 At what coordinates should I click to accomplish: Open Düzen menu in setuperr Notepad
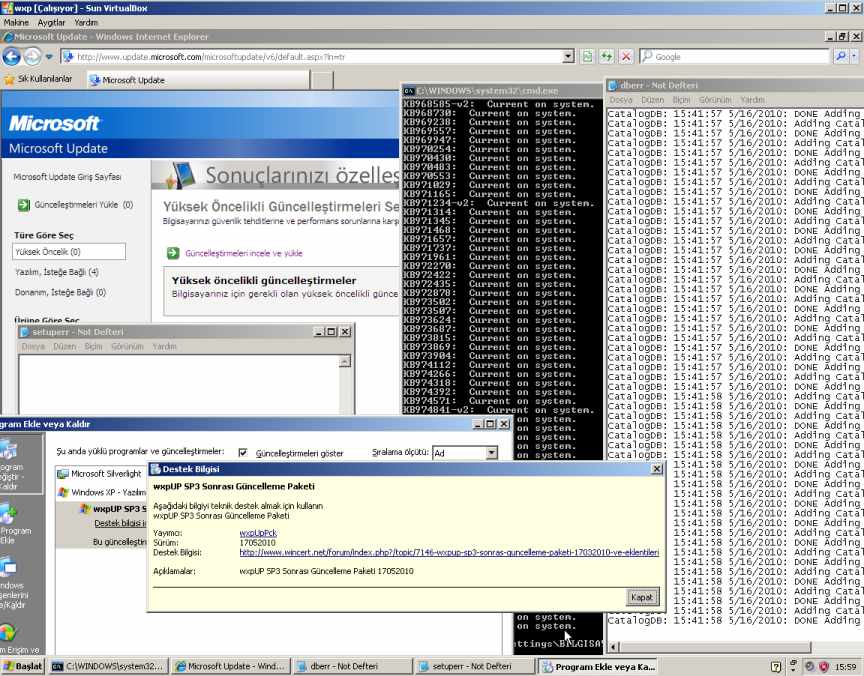coord(64,347)
